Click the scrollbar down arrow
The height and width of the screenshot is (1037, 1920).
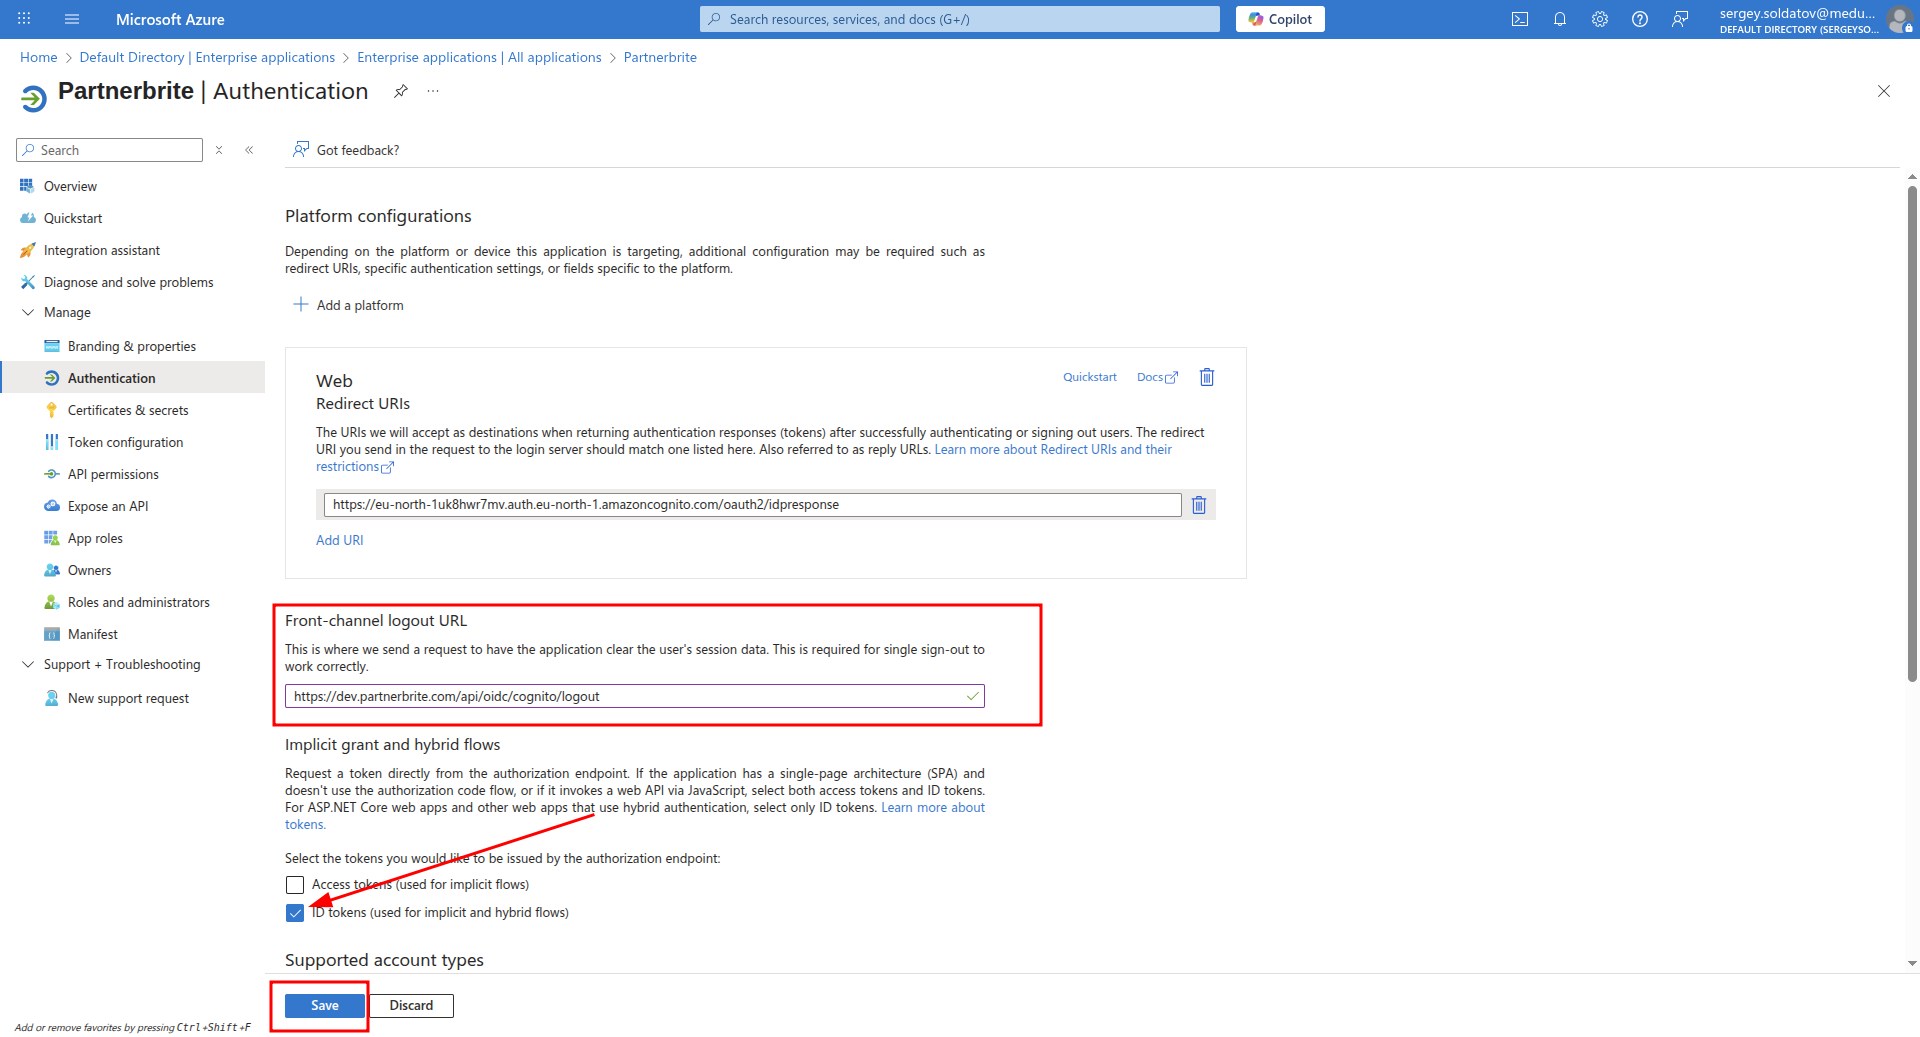[1912, 964]
